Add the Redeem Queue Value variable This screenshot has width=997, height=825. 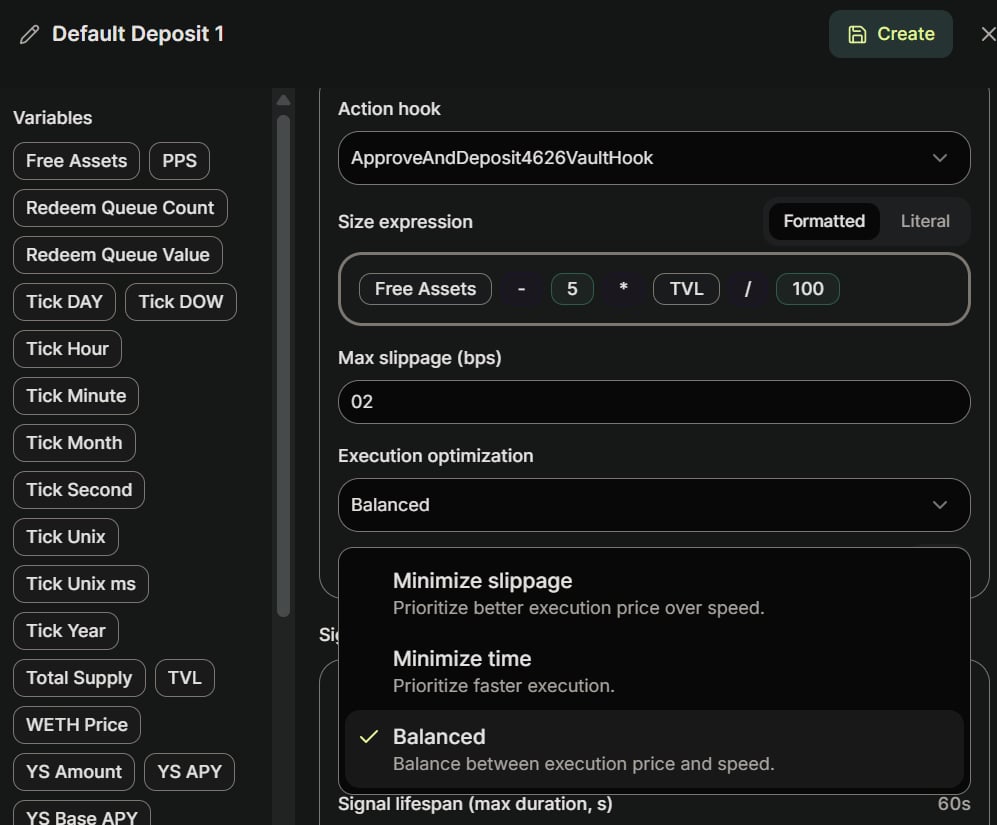click(x=118, y=255)
